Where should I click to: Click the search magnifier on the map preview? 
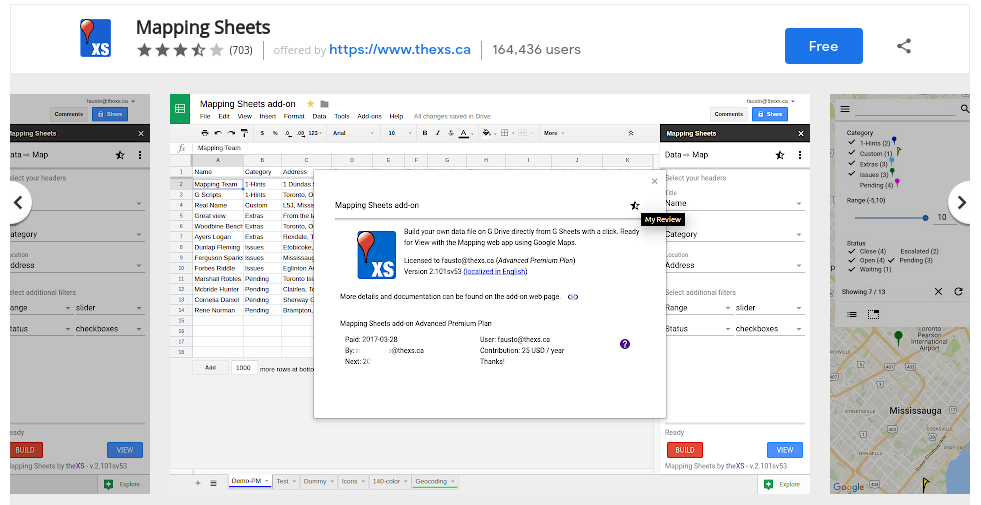(965, 109)
